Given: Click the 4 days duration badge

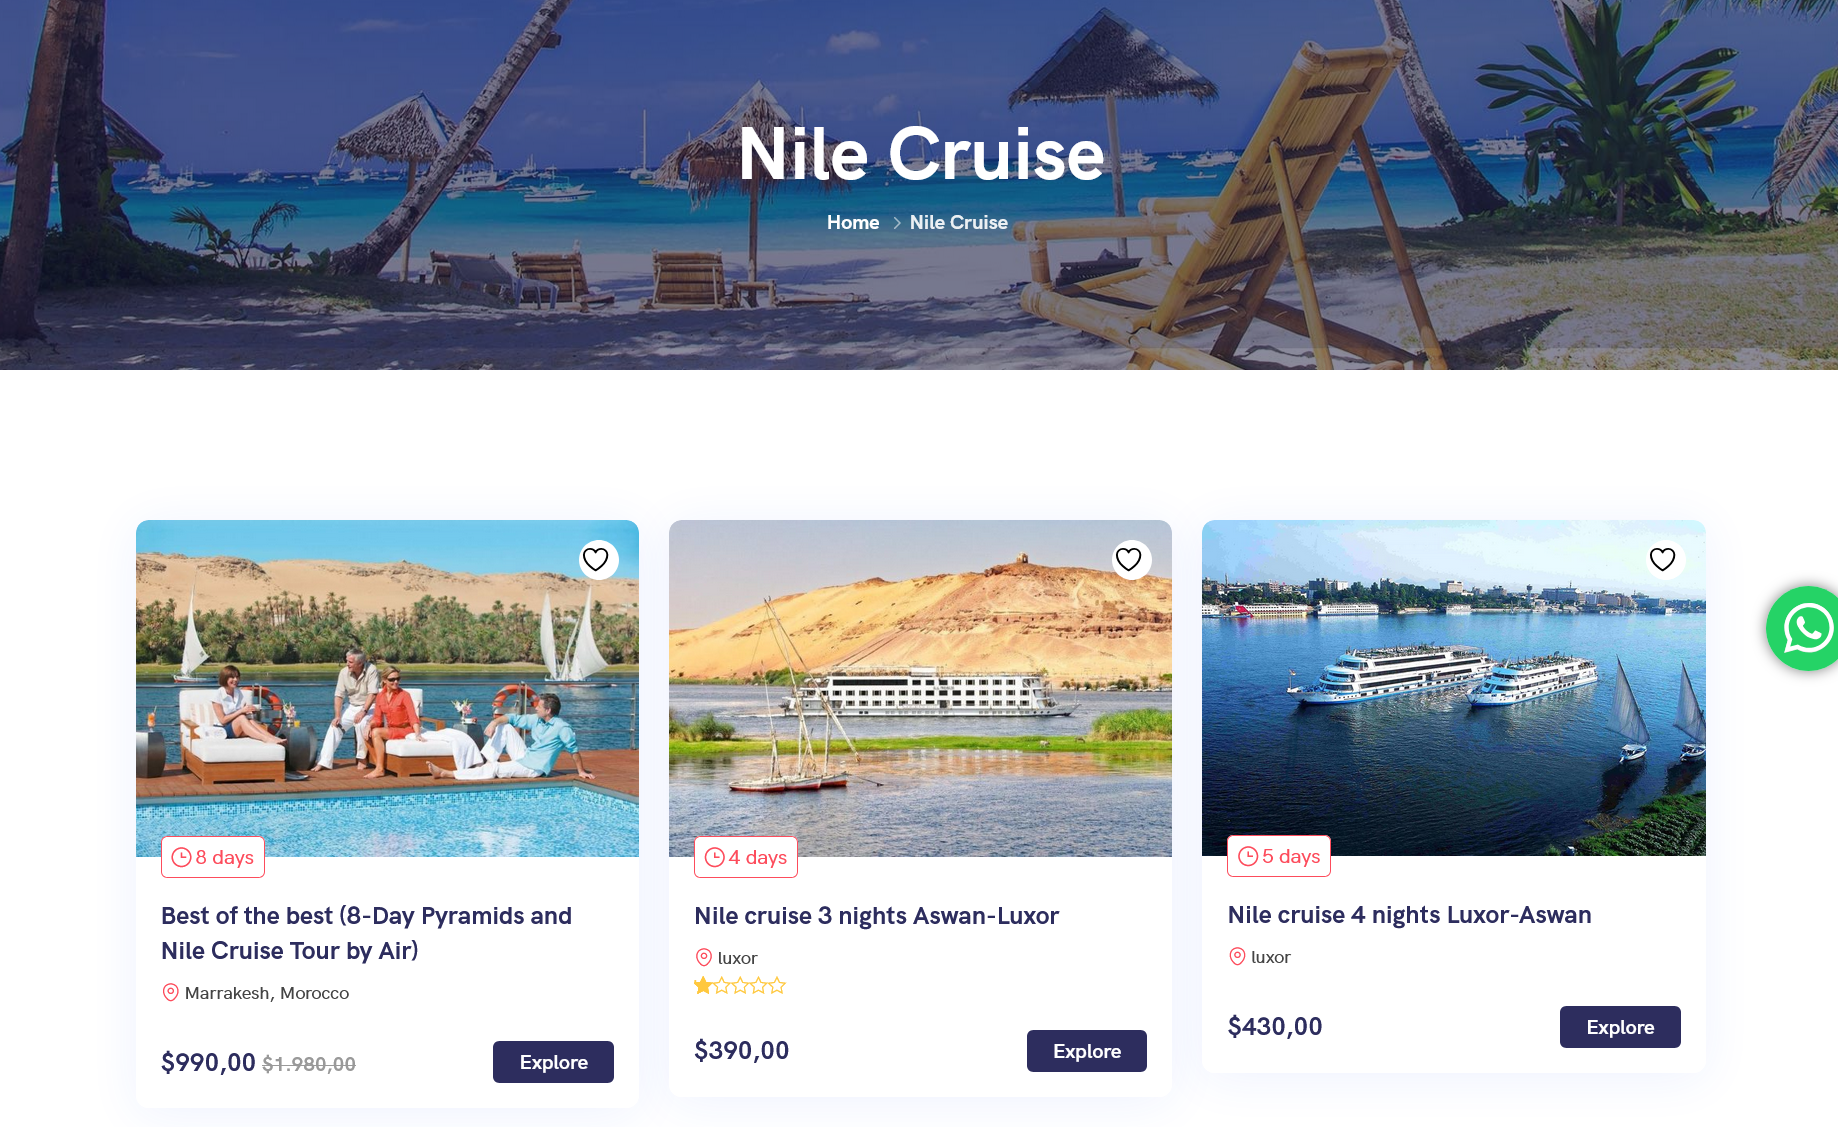Looking at the screenshot, I should (x=746, y=857).
